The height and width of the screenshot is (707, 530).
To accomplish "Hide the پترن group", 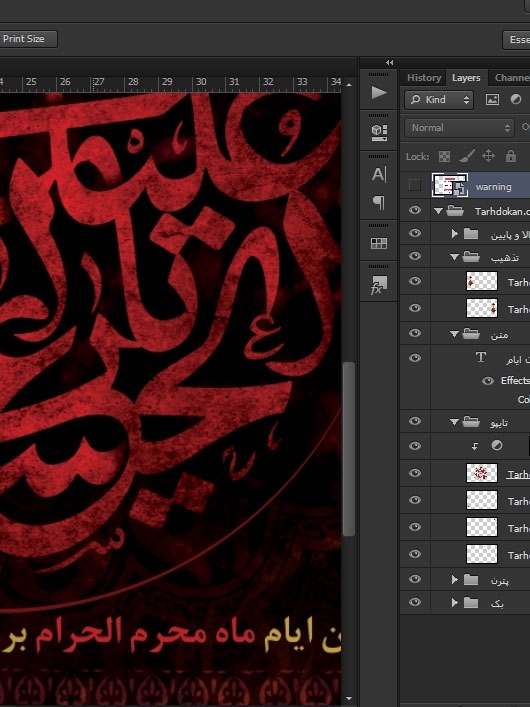I will 415,579.
